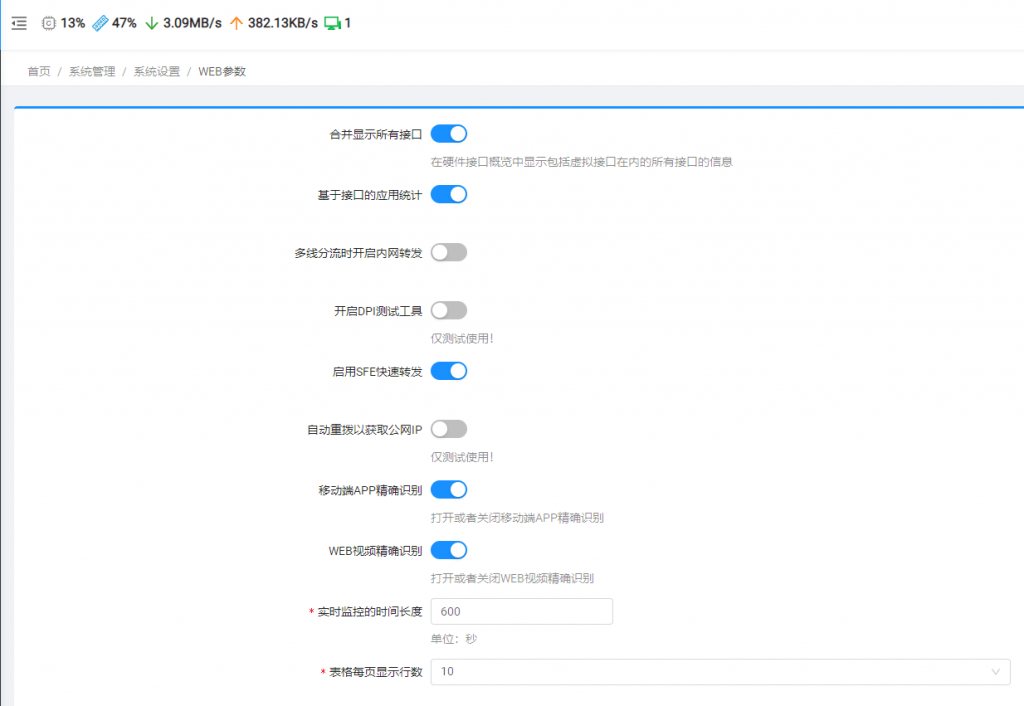The width and height of the screenshot is (1024, 706).
Task: Click the green download speed arrow
Action: coord(152,23)
